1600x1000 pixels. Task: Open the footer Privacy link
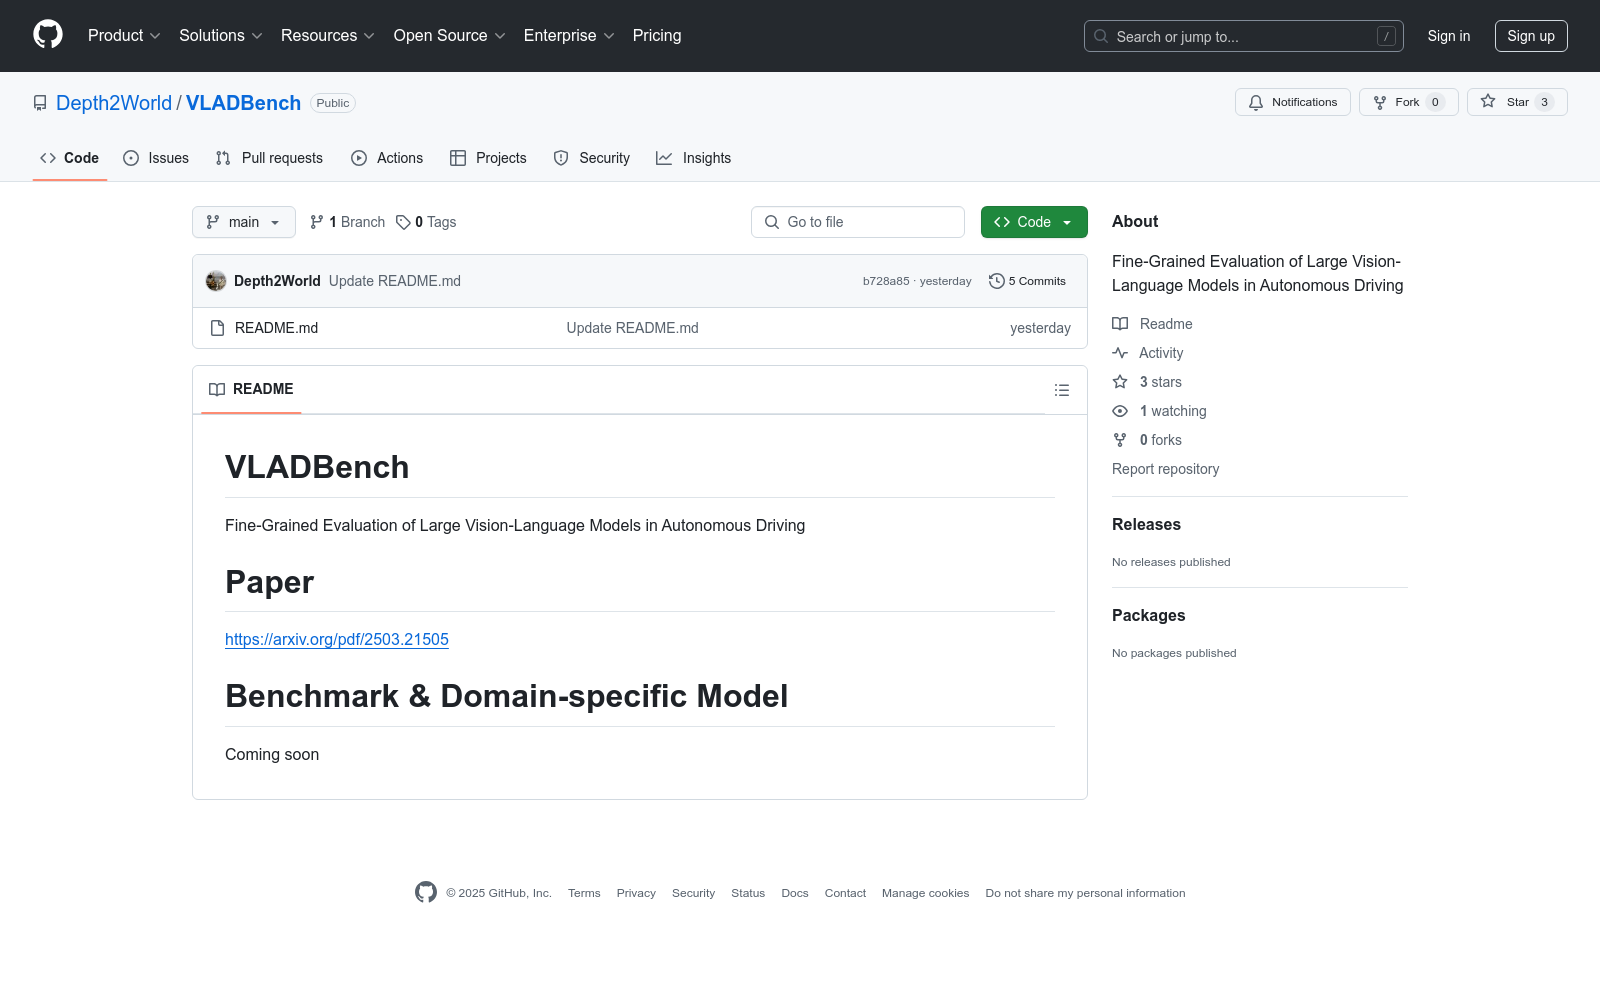tap(636, 893)
